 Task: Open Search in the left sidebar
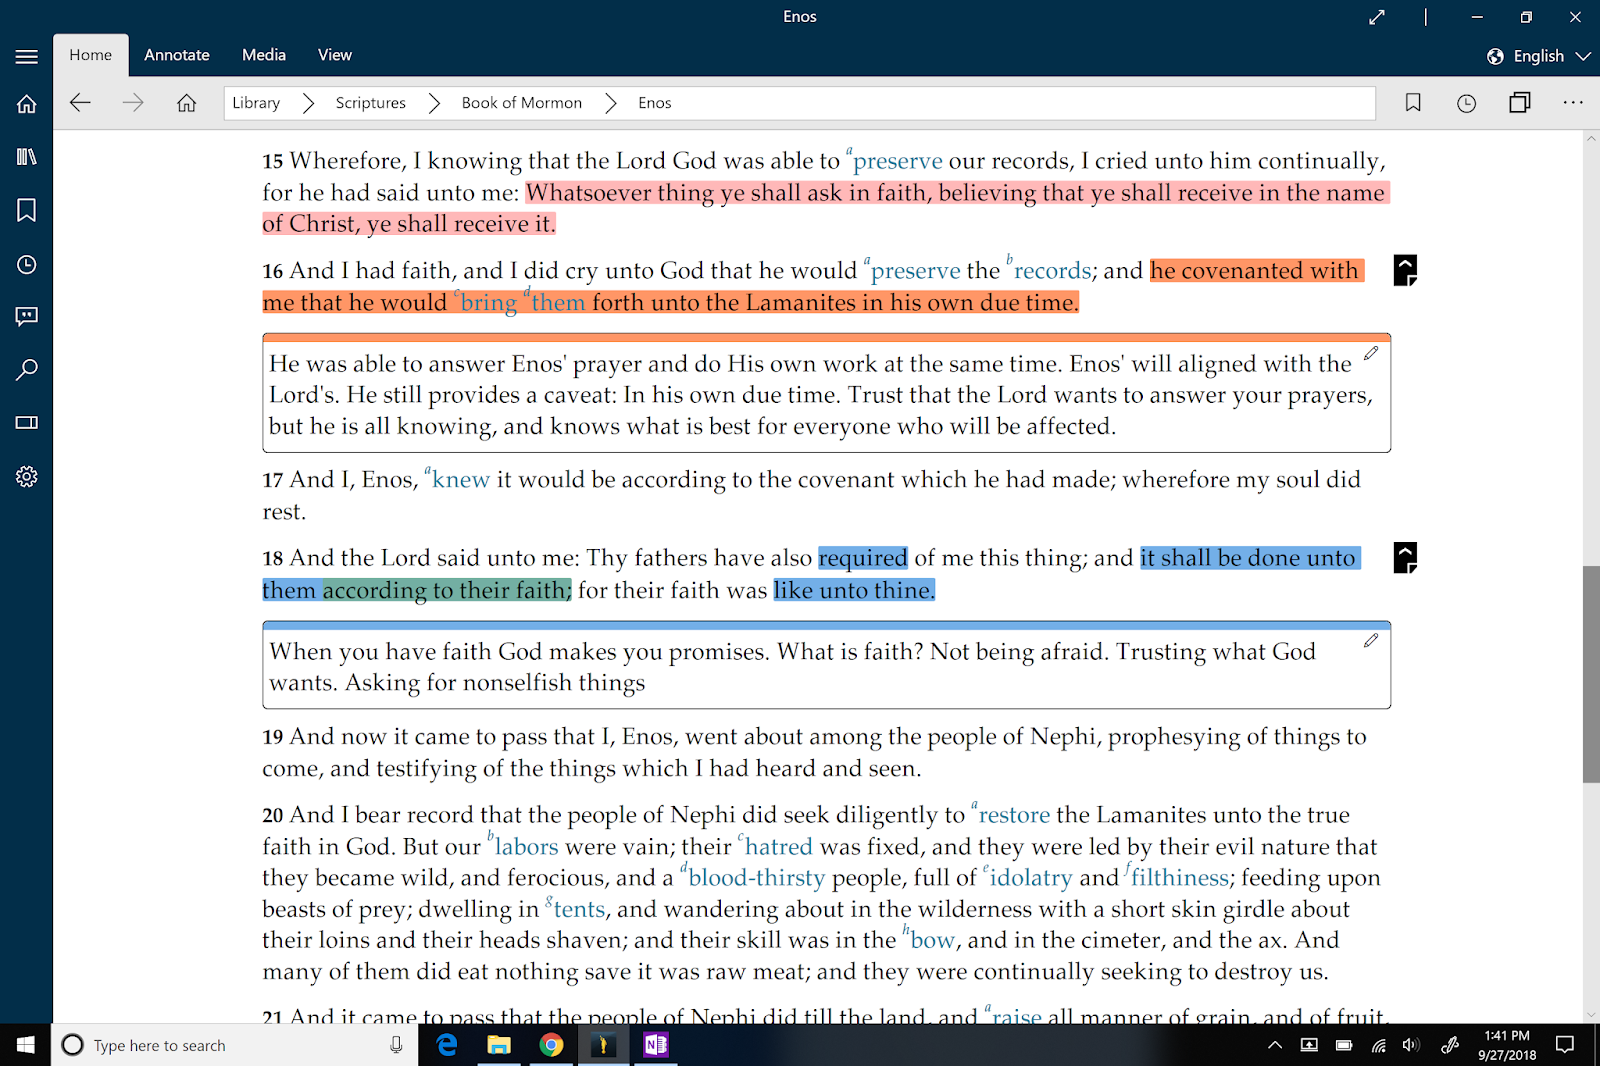click(x=27, y=370)
